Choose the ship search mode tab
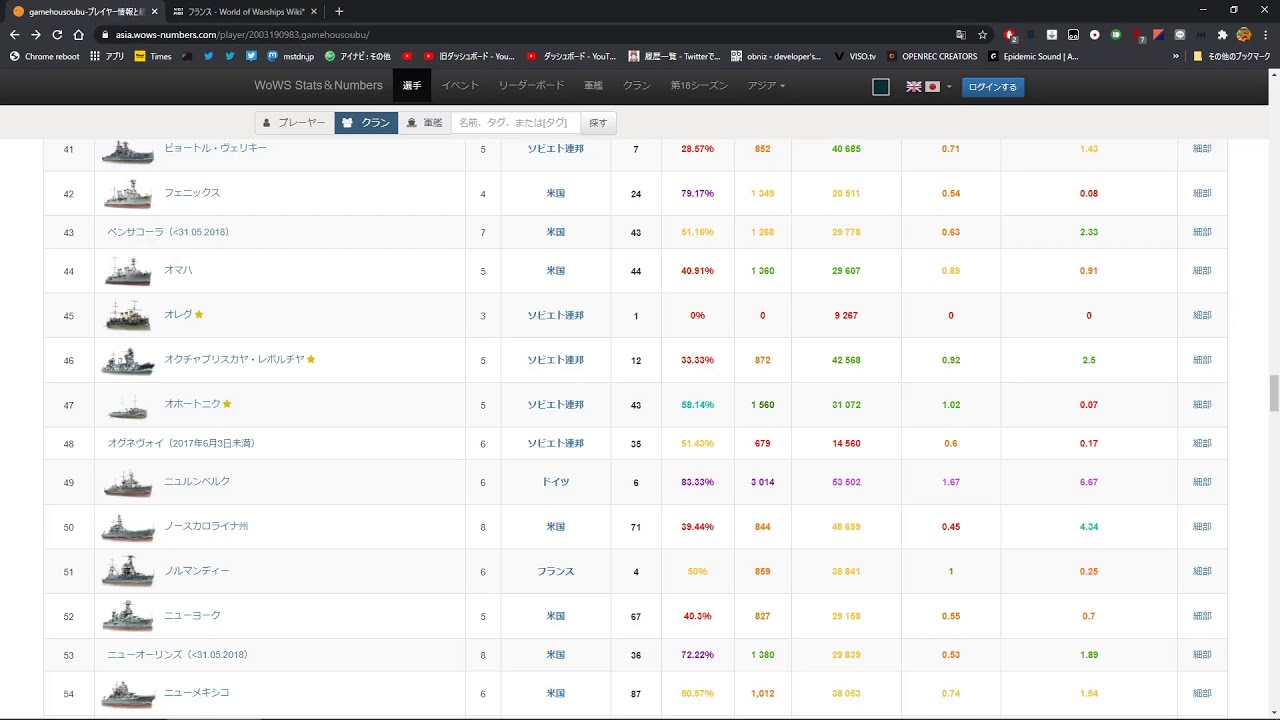Viewport: 1280px width, 720px height. coord(424,122)
